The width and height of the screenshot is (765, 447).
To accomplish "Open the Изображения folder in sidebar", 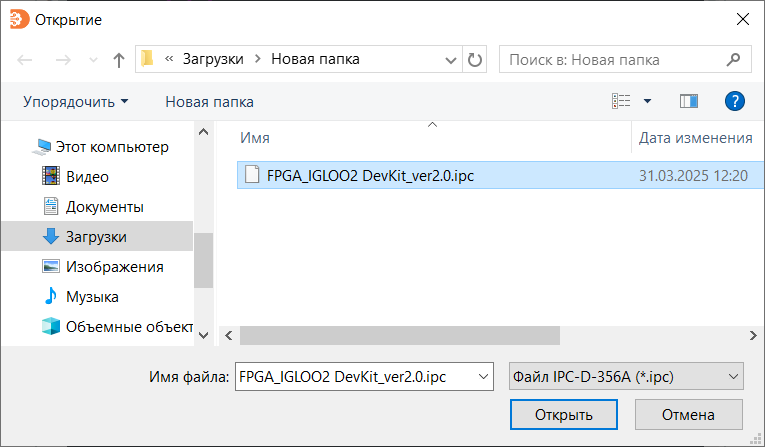I will tap(115, 267).
